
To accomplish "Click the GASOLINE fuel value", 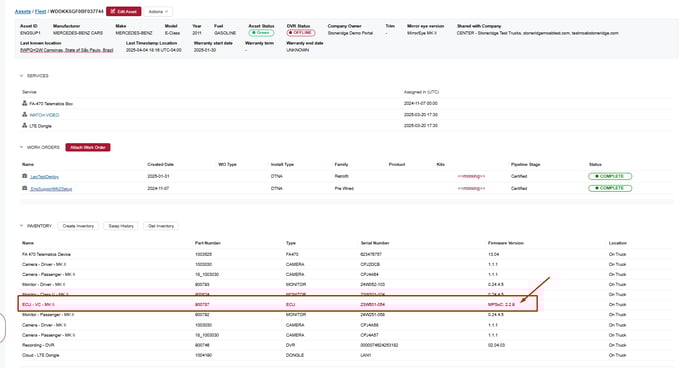I will coord(225,33).
